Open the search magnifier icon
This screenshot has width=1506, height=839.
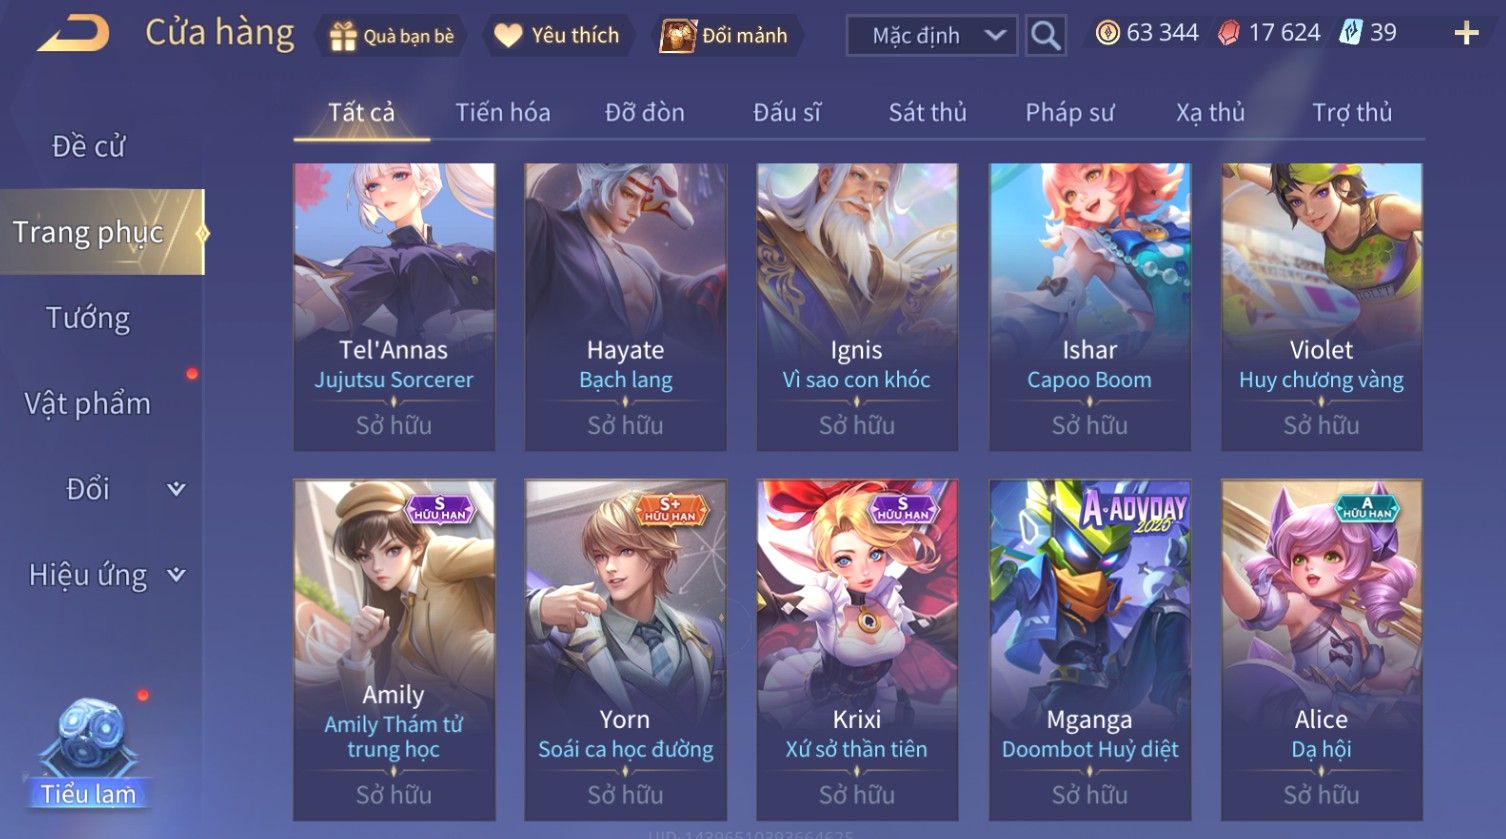(1046, 36)
